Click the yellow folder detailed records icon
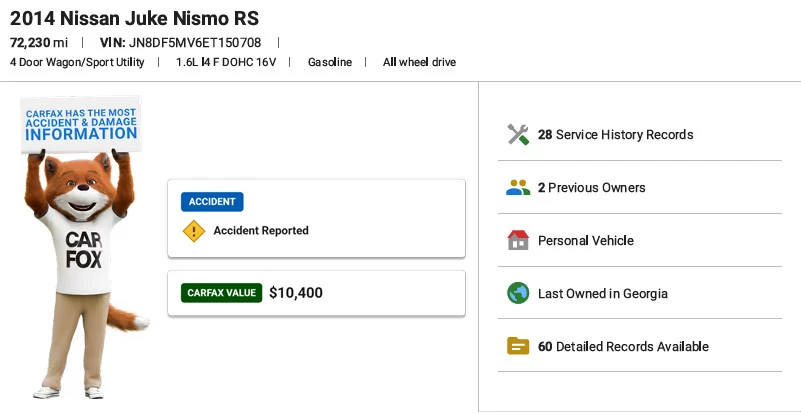The image size is (801, 414). coord(518,346)
